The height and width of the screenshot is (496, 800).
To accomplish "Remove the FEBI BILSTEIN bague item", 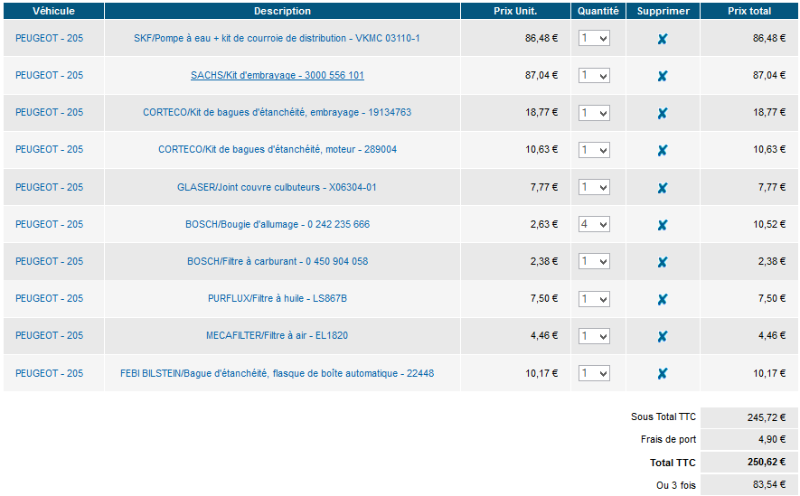I will [662, 373].
